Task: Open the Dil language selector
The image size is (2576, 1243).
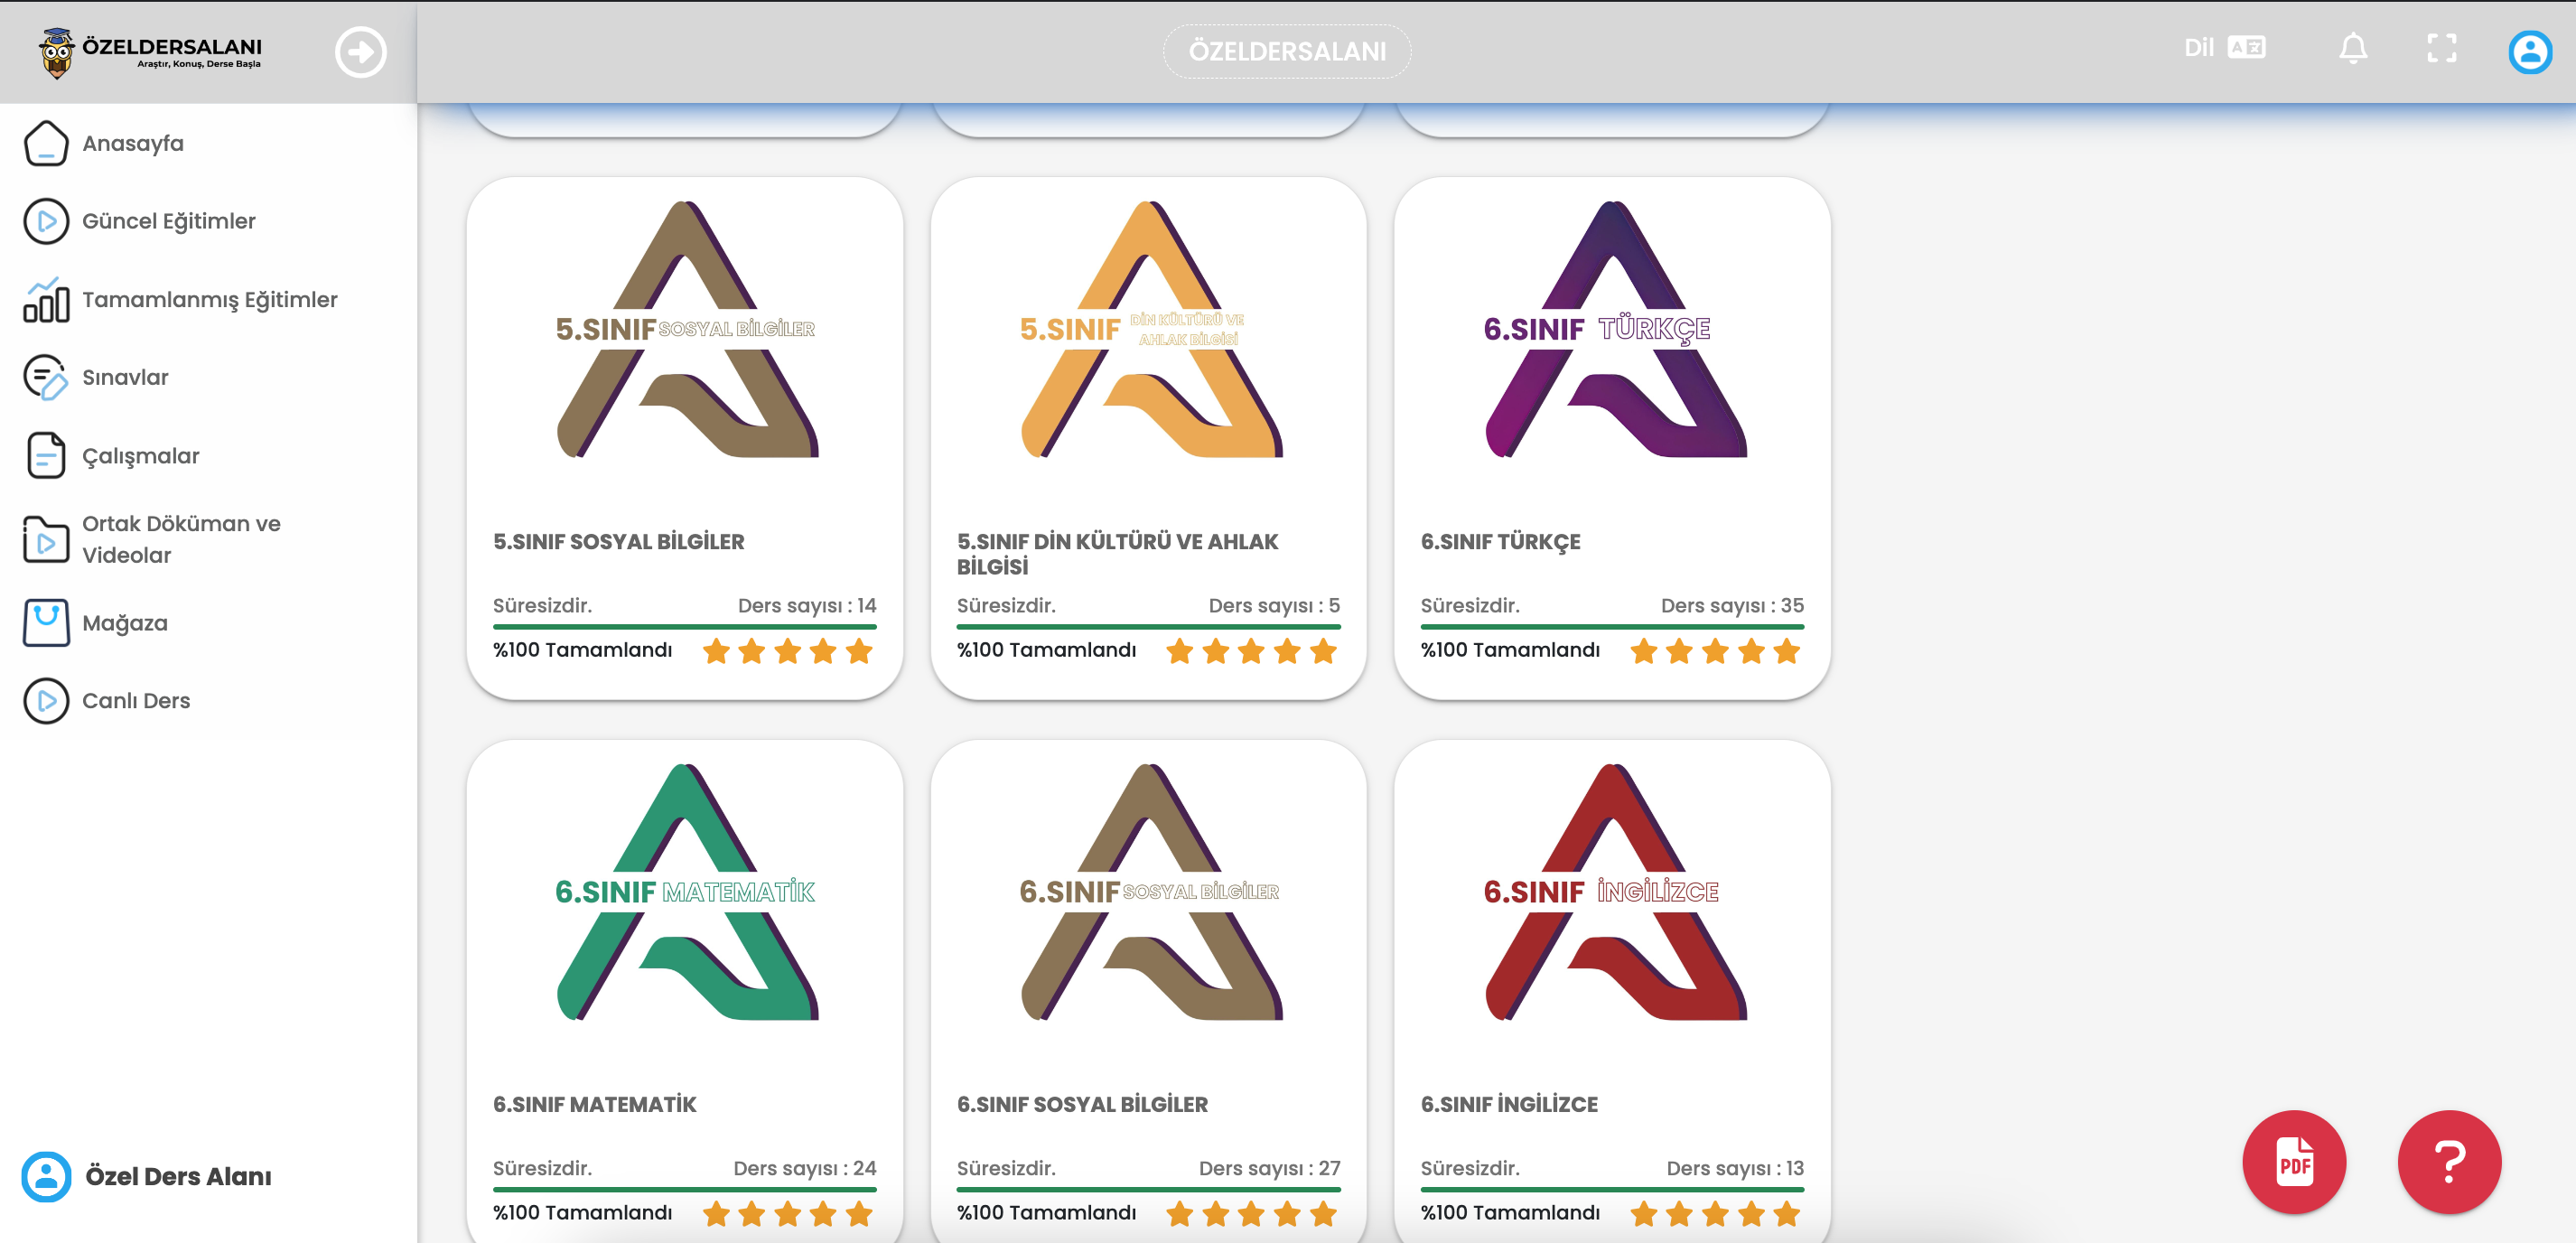Action: [2224, 48]
